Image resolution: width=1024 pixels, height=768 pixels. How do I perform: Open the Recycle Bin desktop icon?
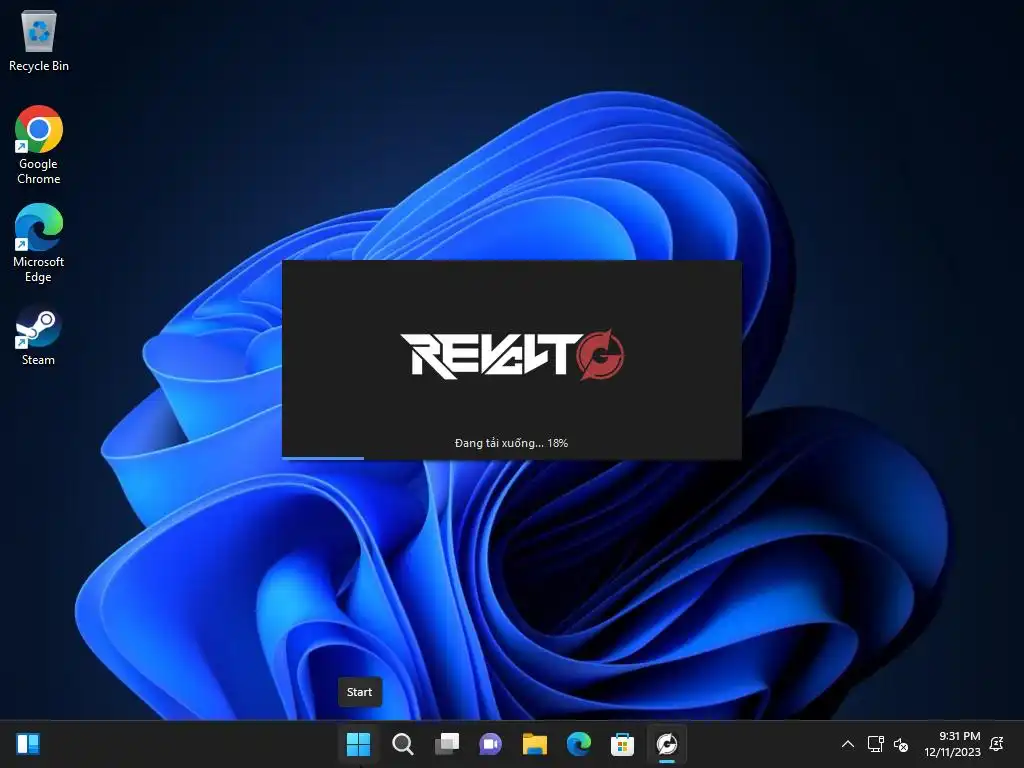point(39,41)
